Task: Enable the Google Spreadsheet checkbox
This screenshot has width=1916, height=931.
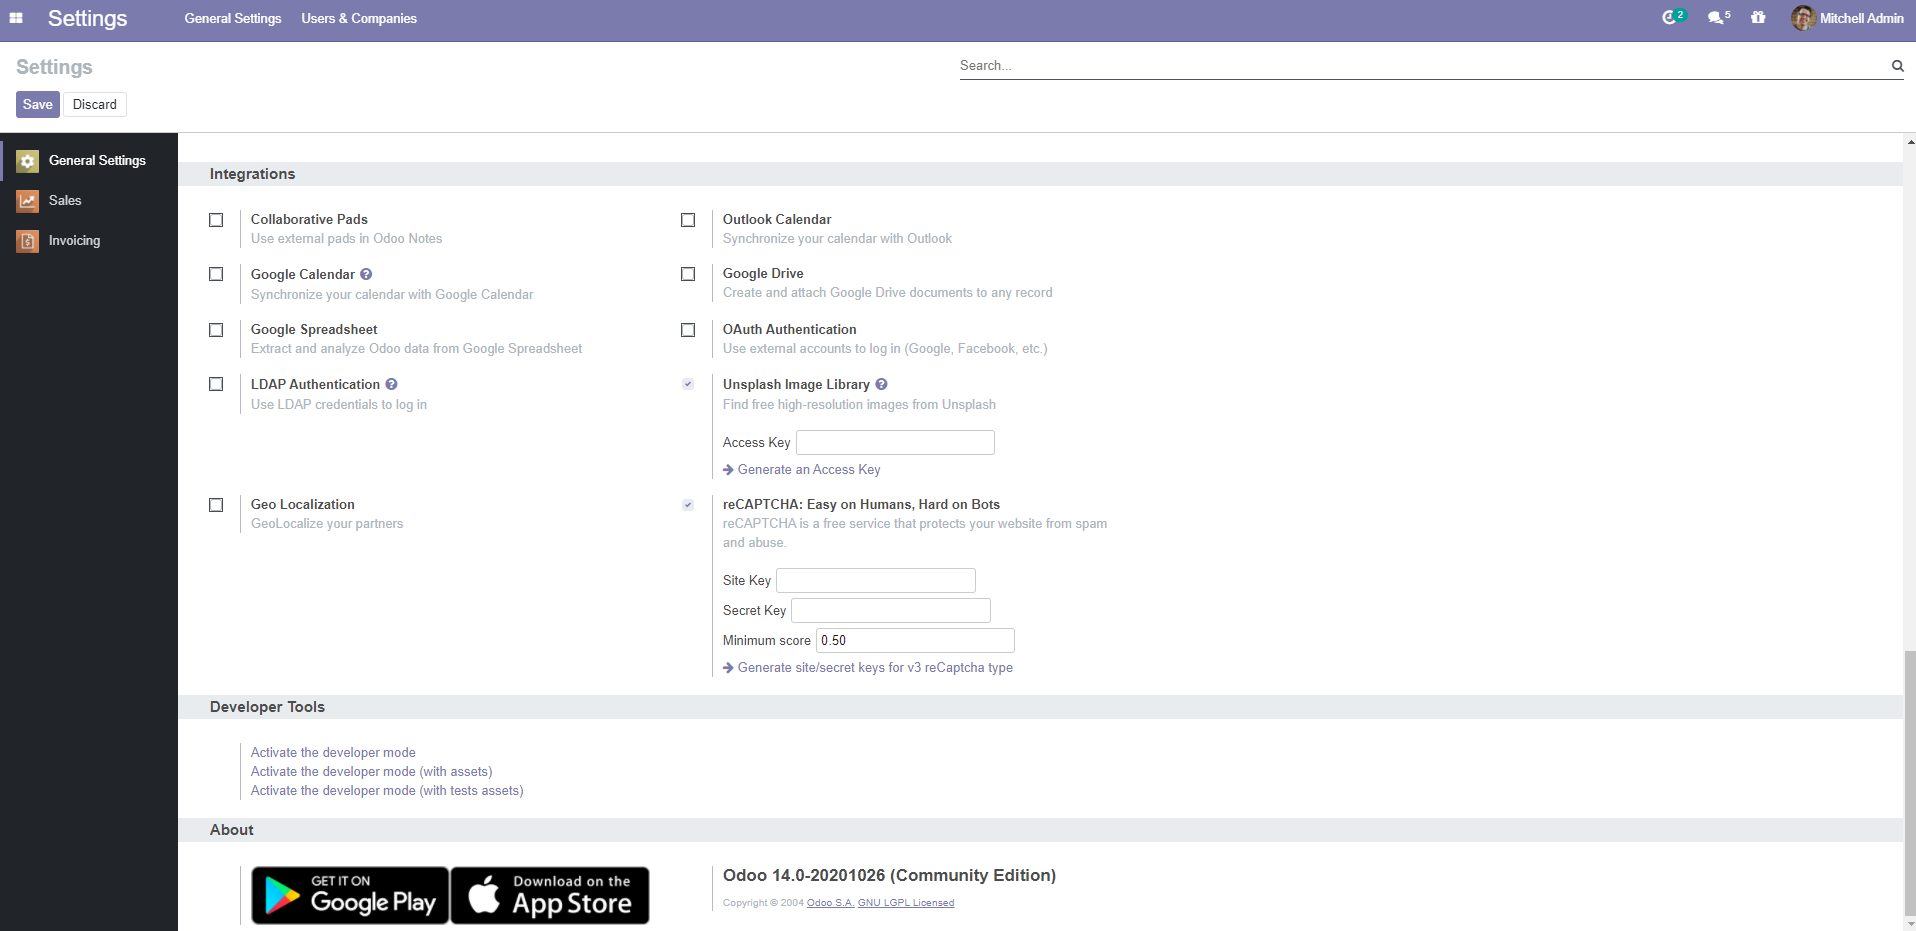Action: point(216,330)
